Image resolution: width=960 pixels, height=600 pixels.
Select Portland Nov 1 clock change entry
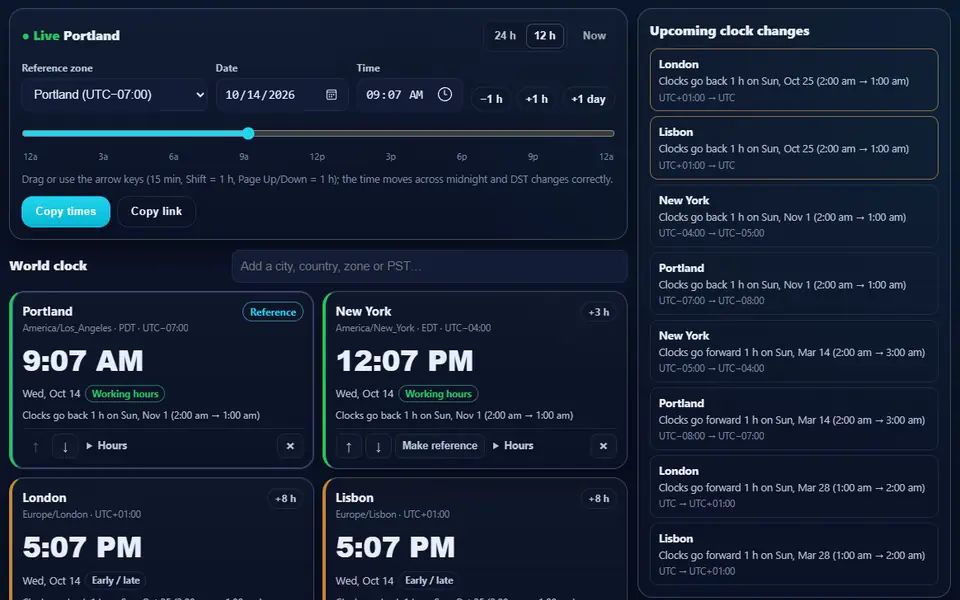pos(794,284)
